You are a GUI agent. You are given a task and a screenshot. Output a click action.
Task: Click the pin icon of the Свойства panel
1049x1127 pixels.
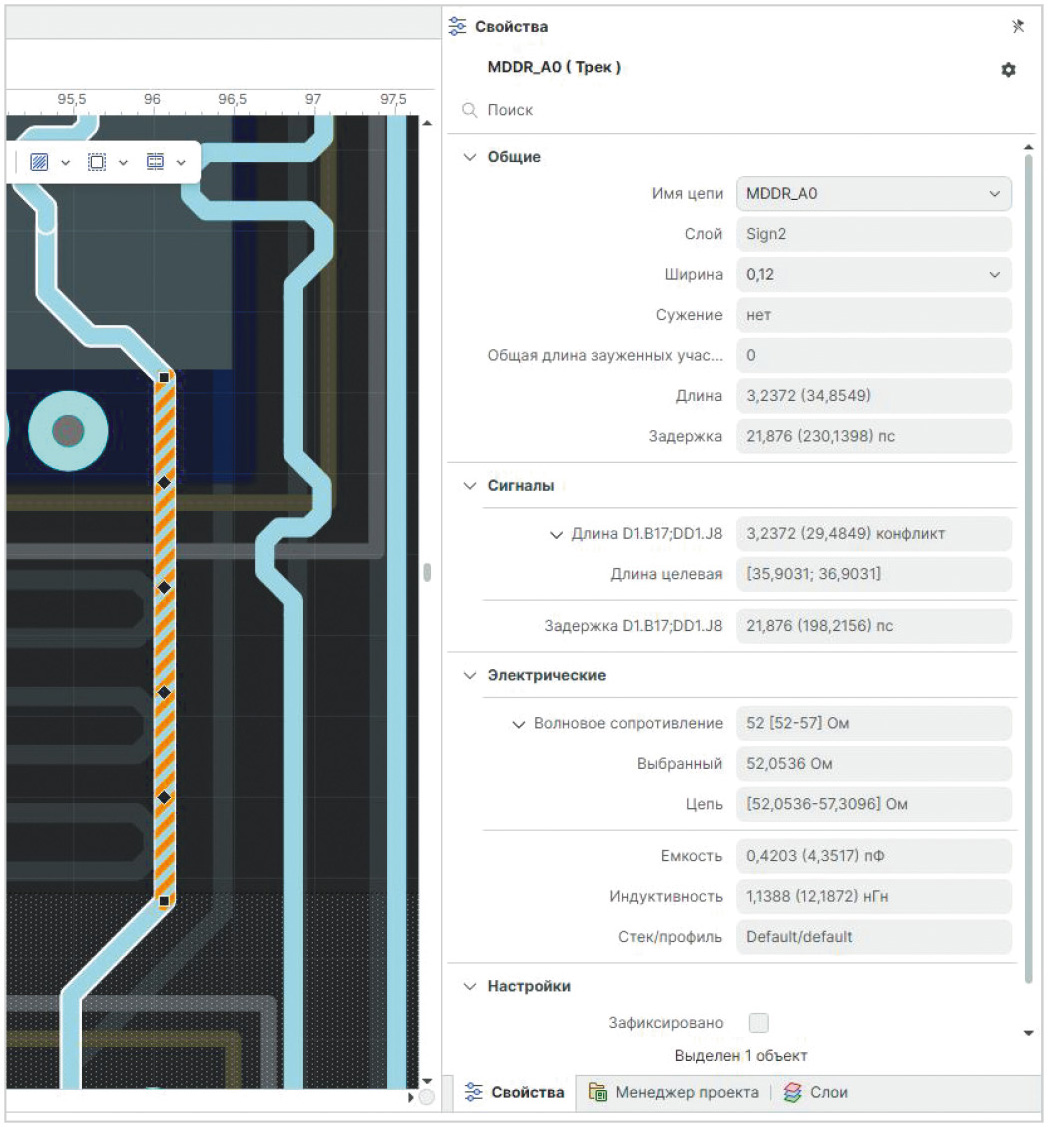pos(1018,27)
